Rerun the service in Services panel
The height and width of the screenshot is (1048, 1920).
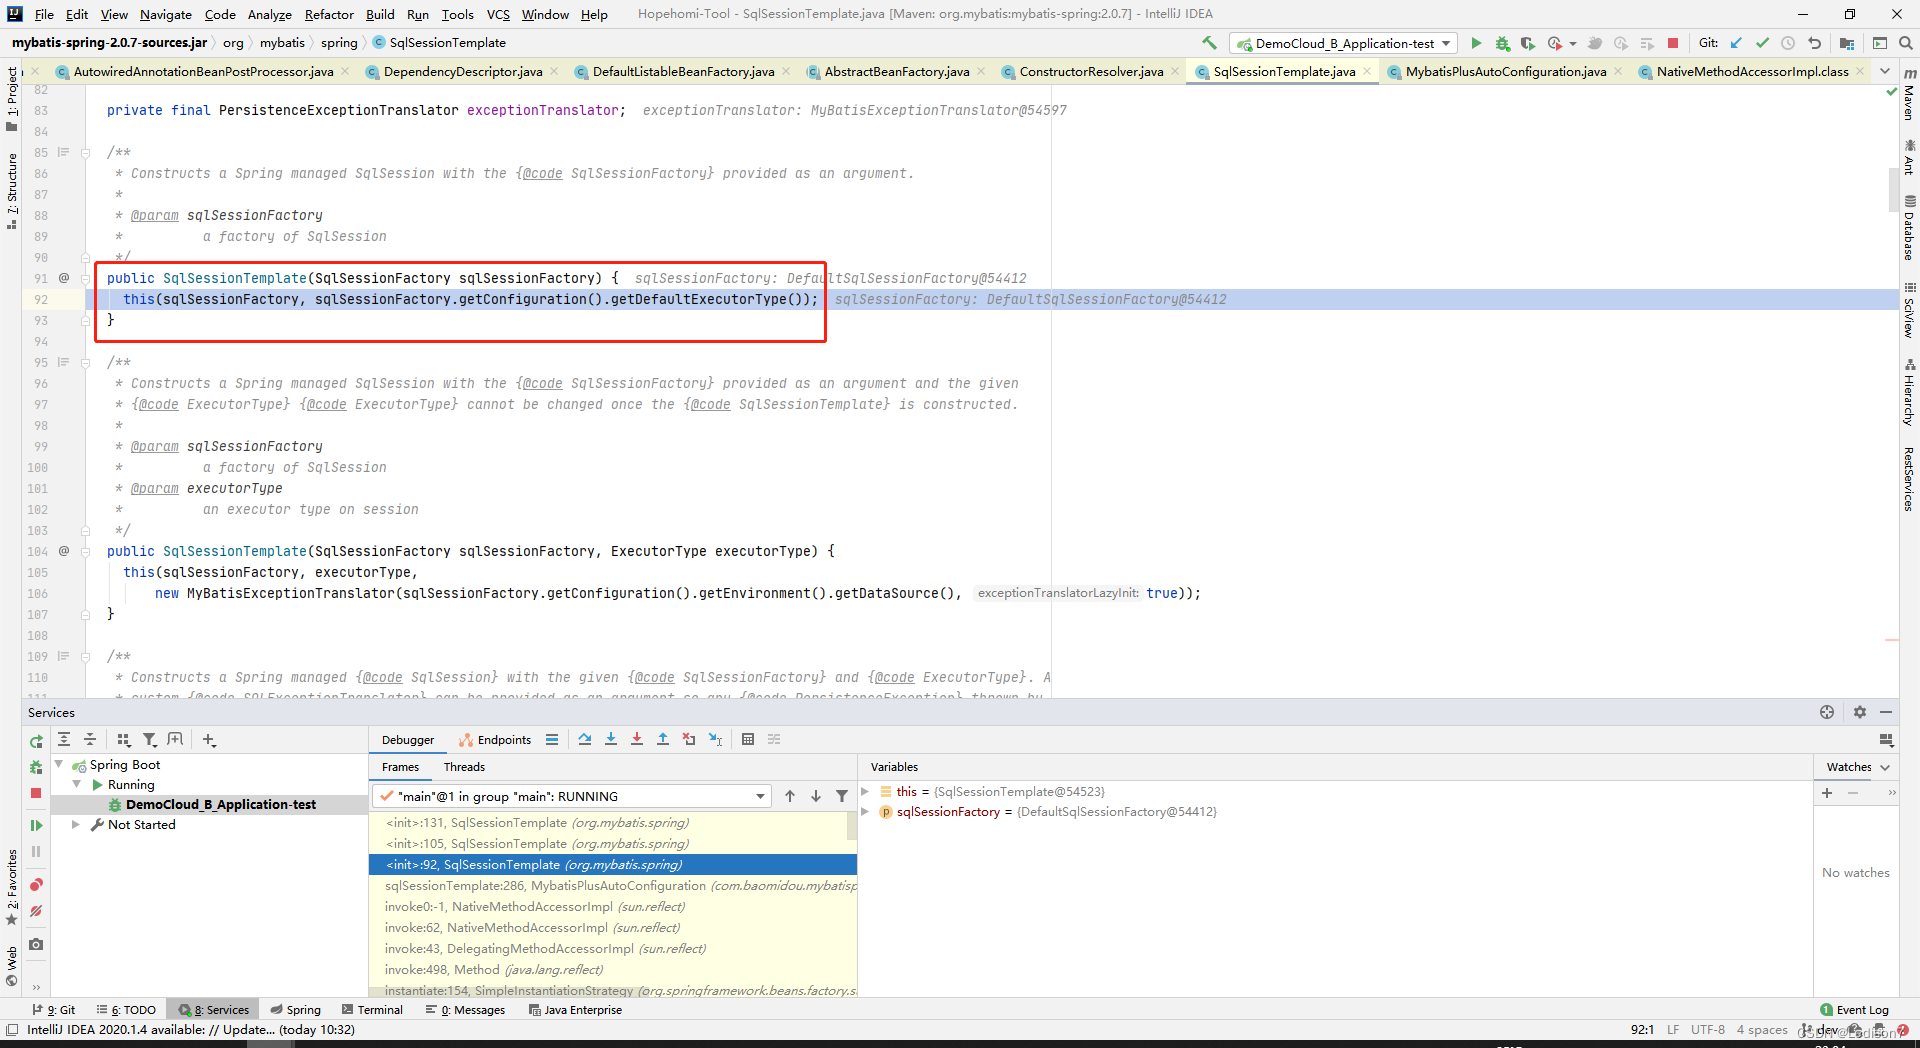click(x=36, y=741)
